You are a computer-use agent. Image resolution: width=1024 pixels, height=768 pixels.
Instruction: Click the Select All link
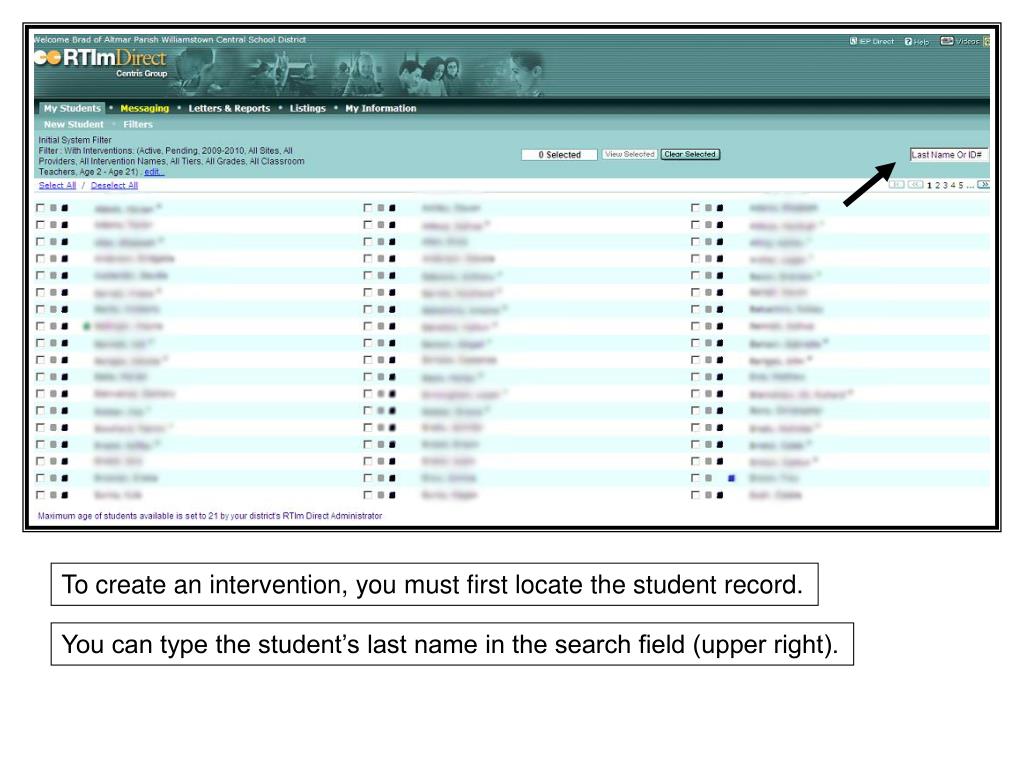tap(57, 185)
